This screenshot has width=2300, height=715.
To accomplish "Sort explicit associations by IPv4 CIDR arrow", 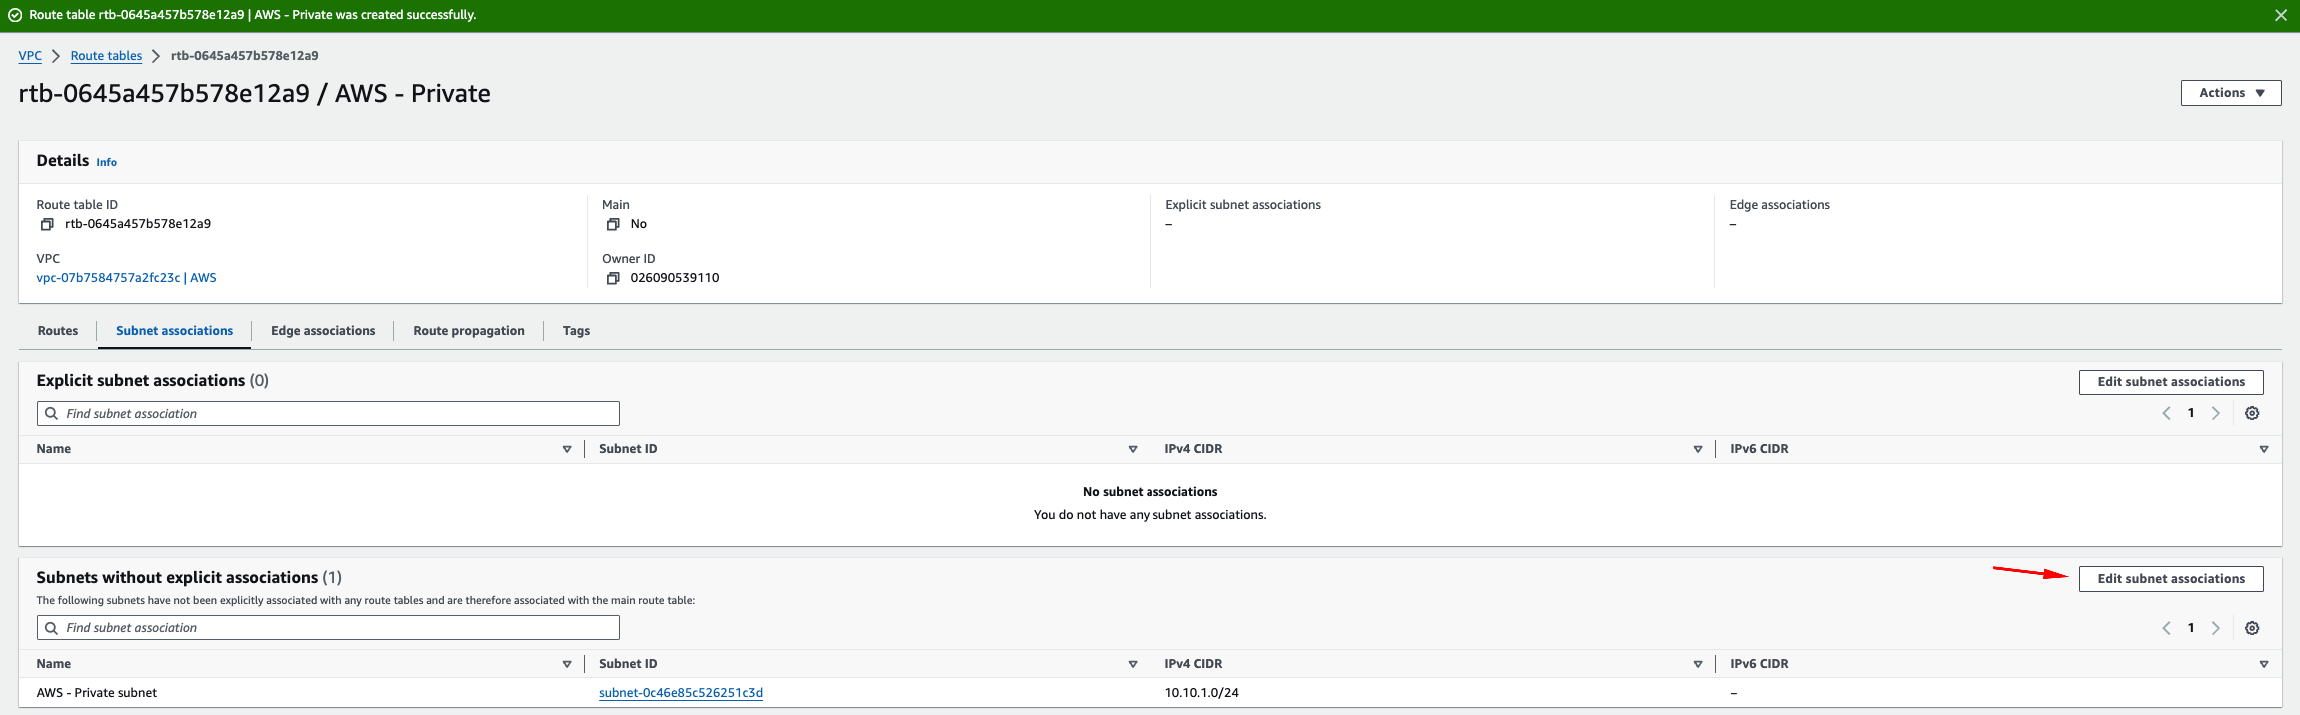I will 1698,449.
